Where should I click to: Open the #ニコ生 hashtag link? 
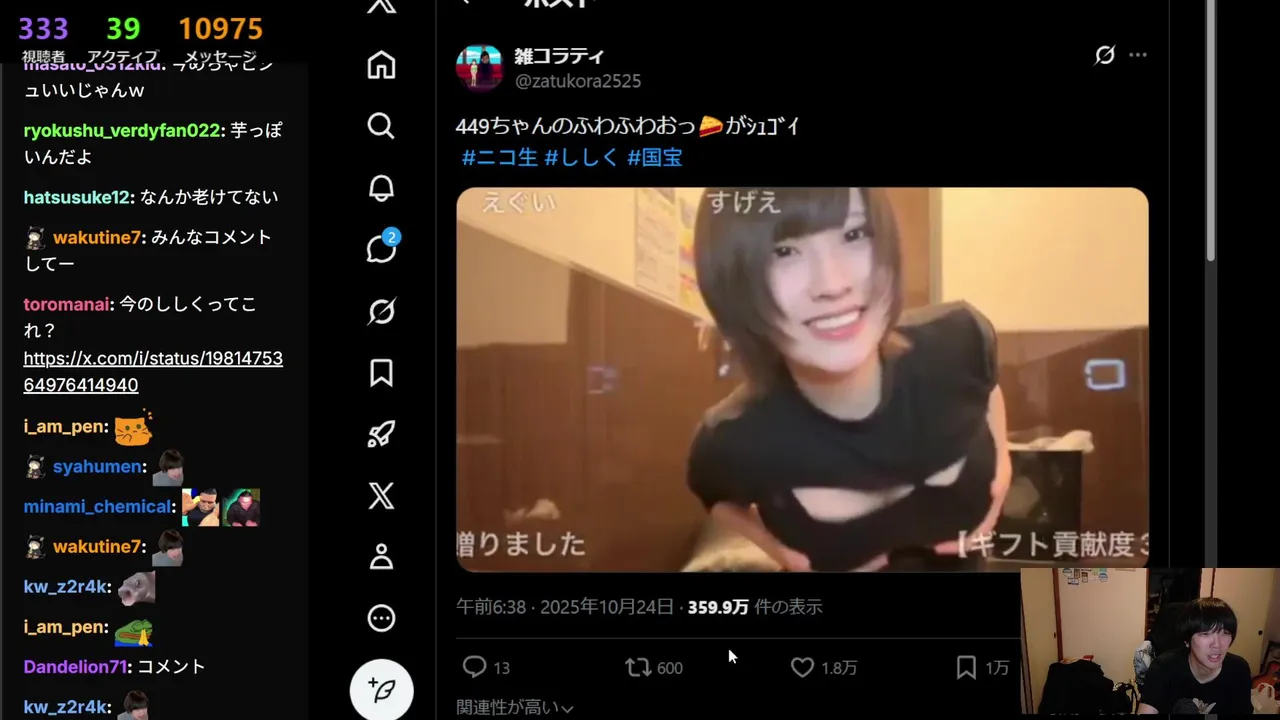click(x=499, y=157)
